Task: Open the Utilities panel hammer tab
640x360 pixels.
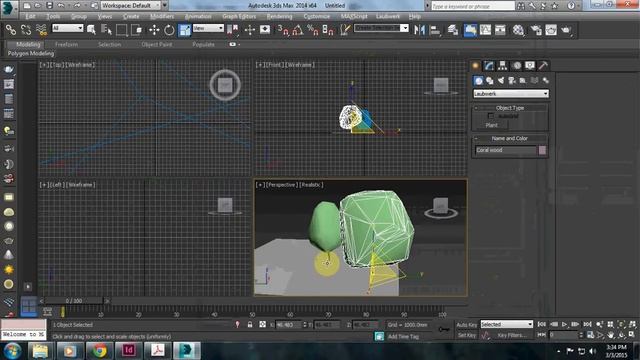Action: [543, 66]
